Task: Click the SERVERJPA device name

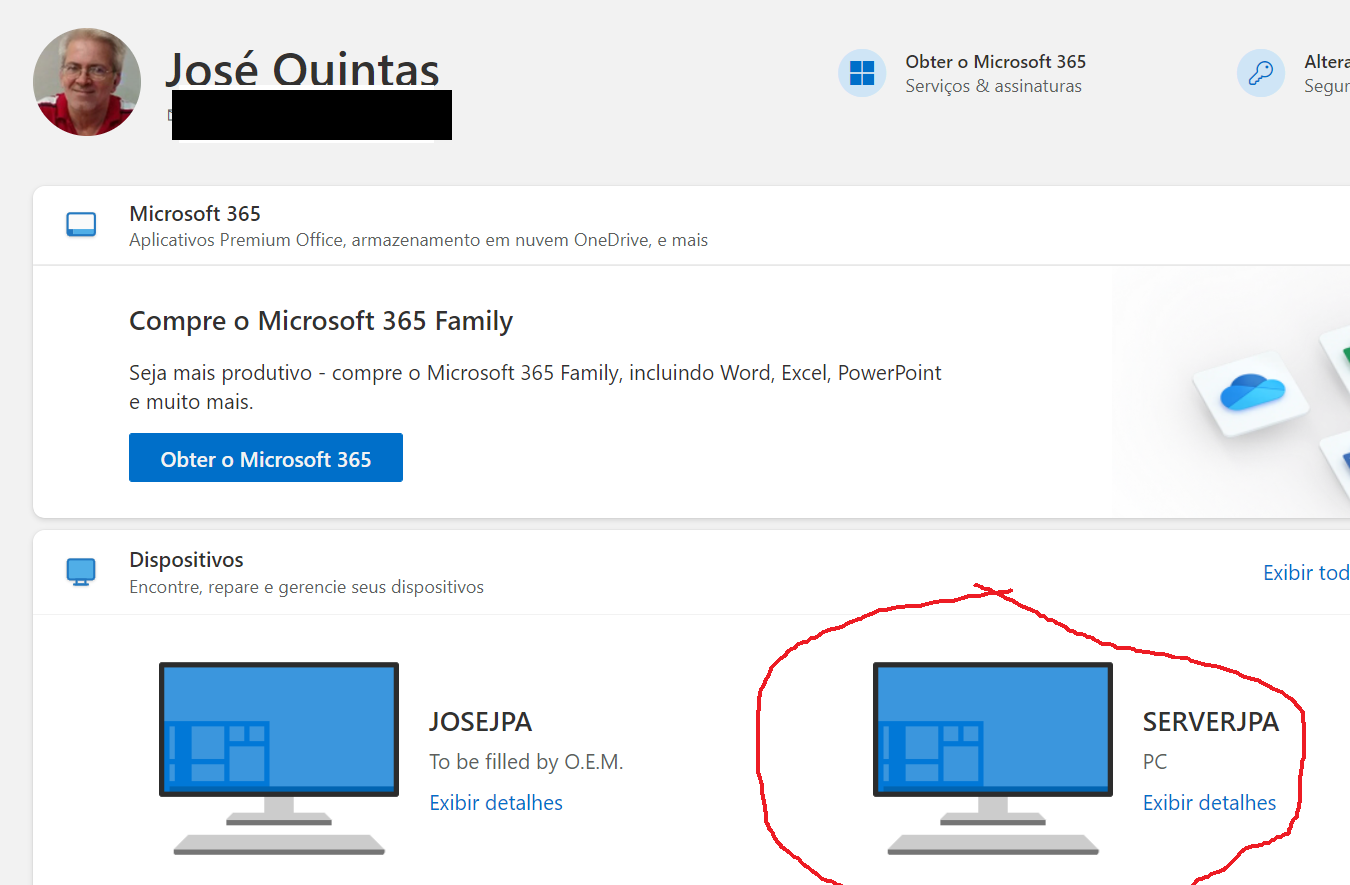Action: click(1210, 722)
